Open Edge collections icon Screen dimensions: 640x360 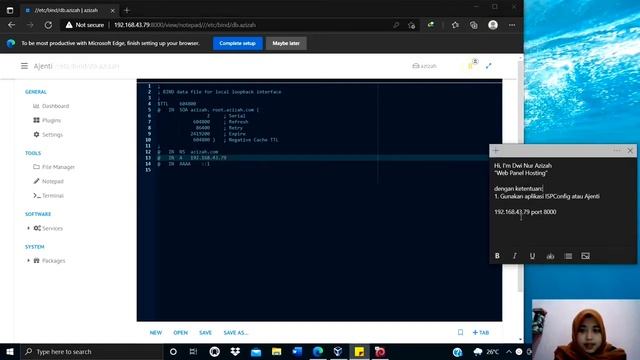coord(473,25)
